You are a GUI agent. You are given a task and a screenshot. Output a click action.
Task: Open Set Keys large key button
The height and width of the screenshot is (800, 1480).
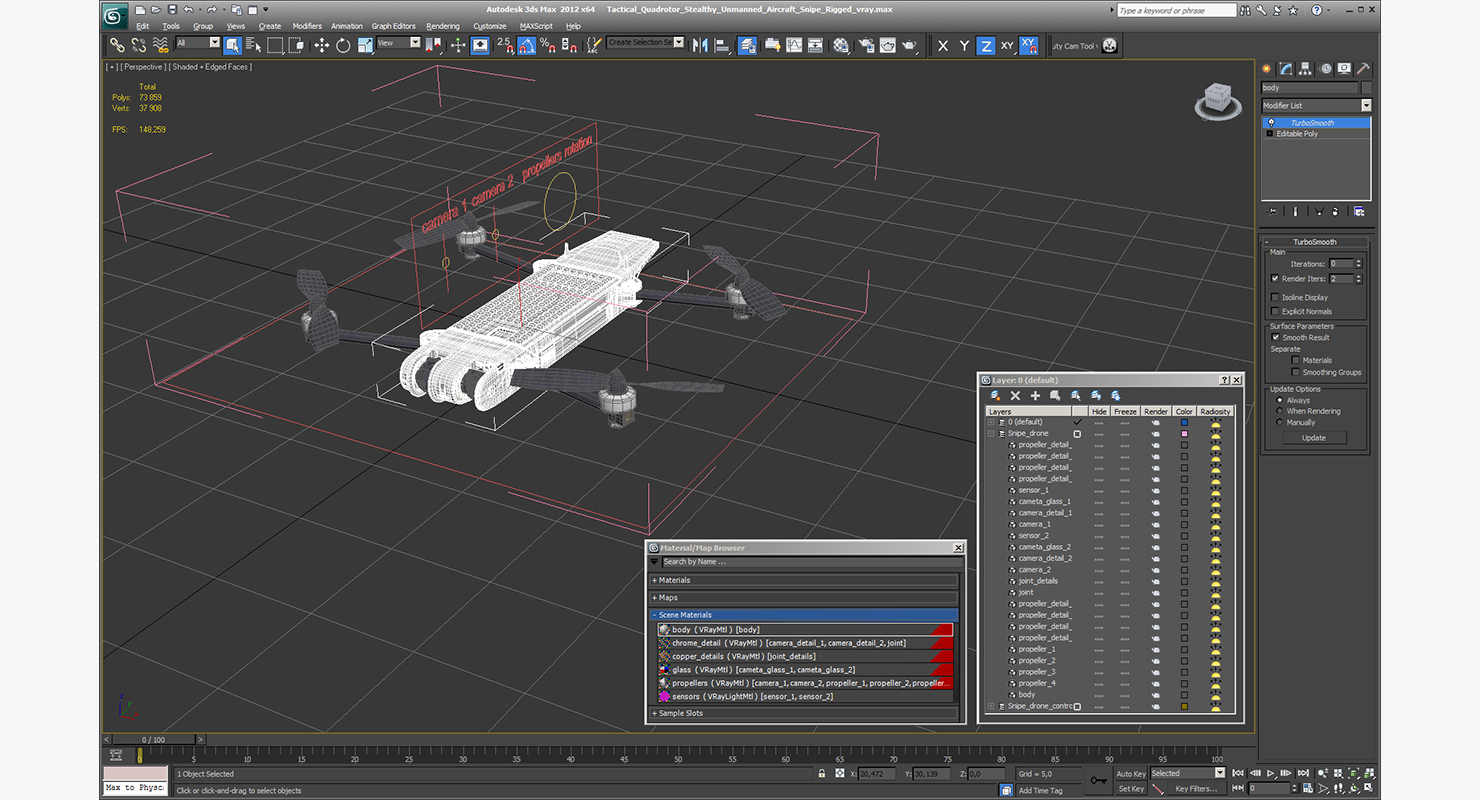[1099, 780]
